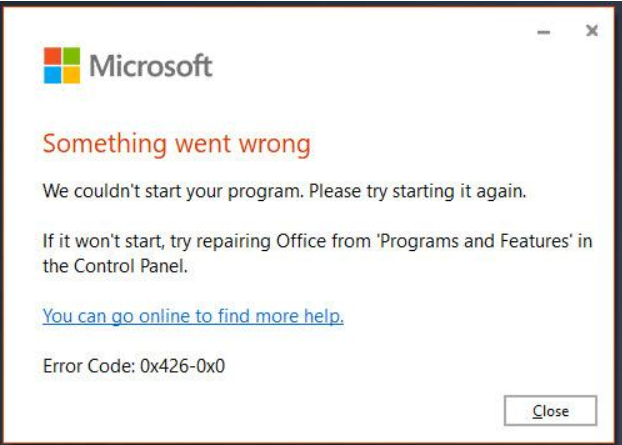The width and height of the screenshot is (622, 445).
Task: Minimize the error dialog with the dash icon
Action: [x=543, y=32]
